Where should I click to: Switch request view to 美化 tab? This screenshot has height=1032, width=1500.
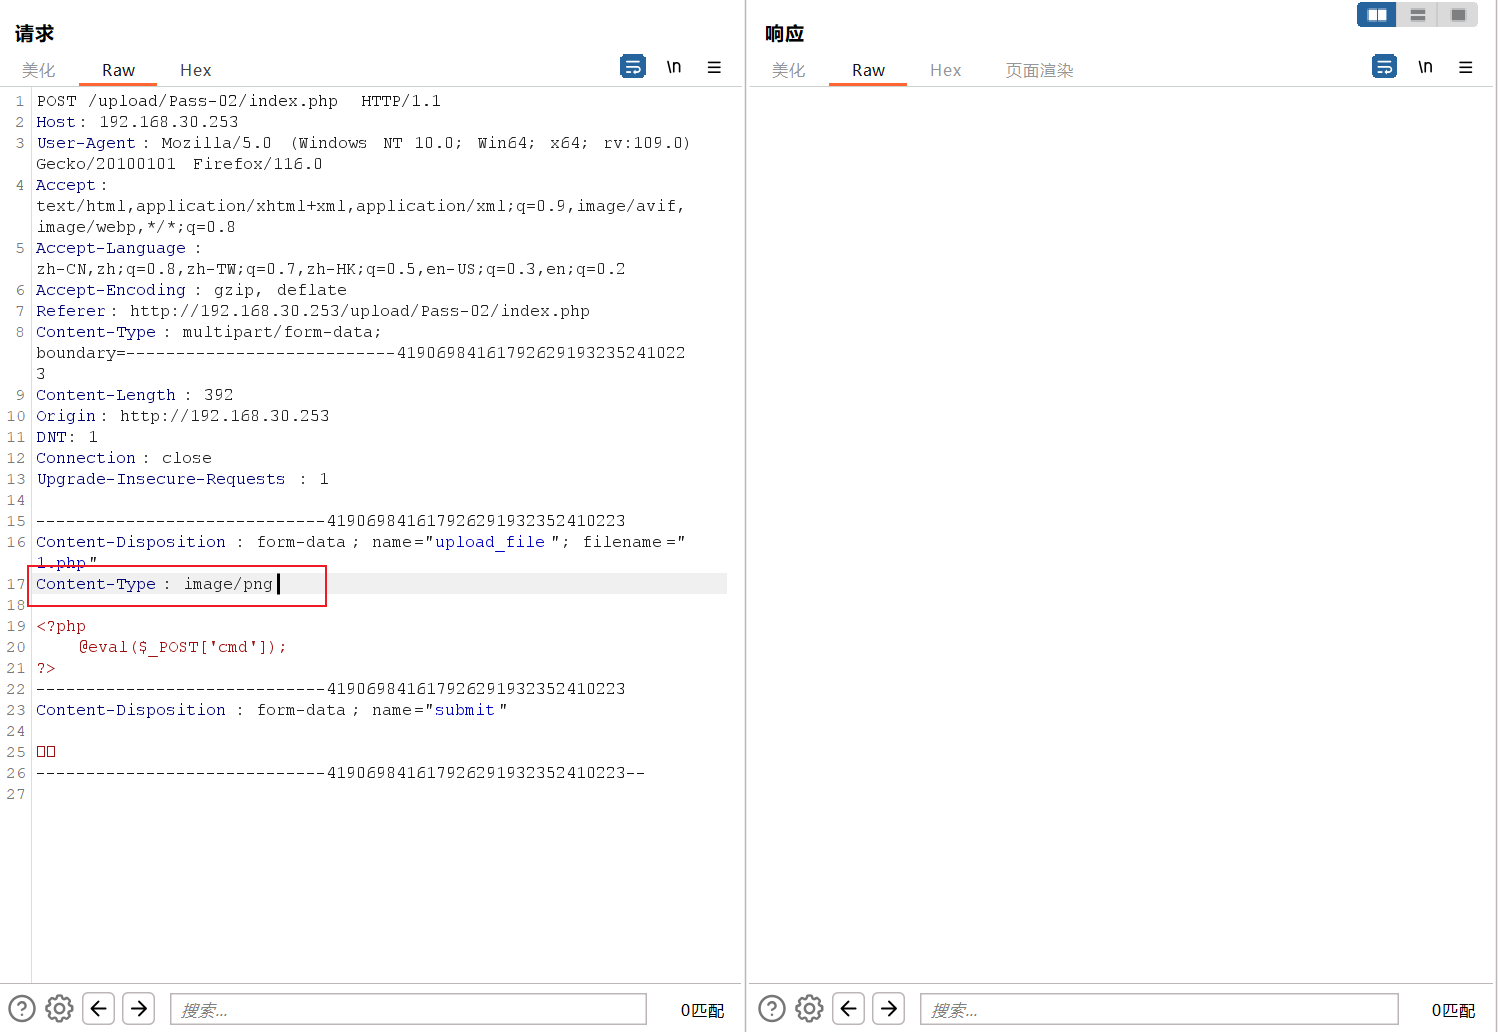pos(39,70)
